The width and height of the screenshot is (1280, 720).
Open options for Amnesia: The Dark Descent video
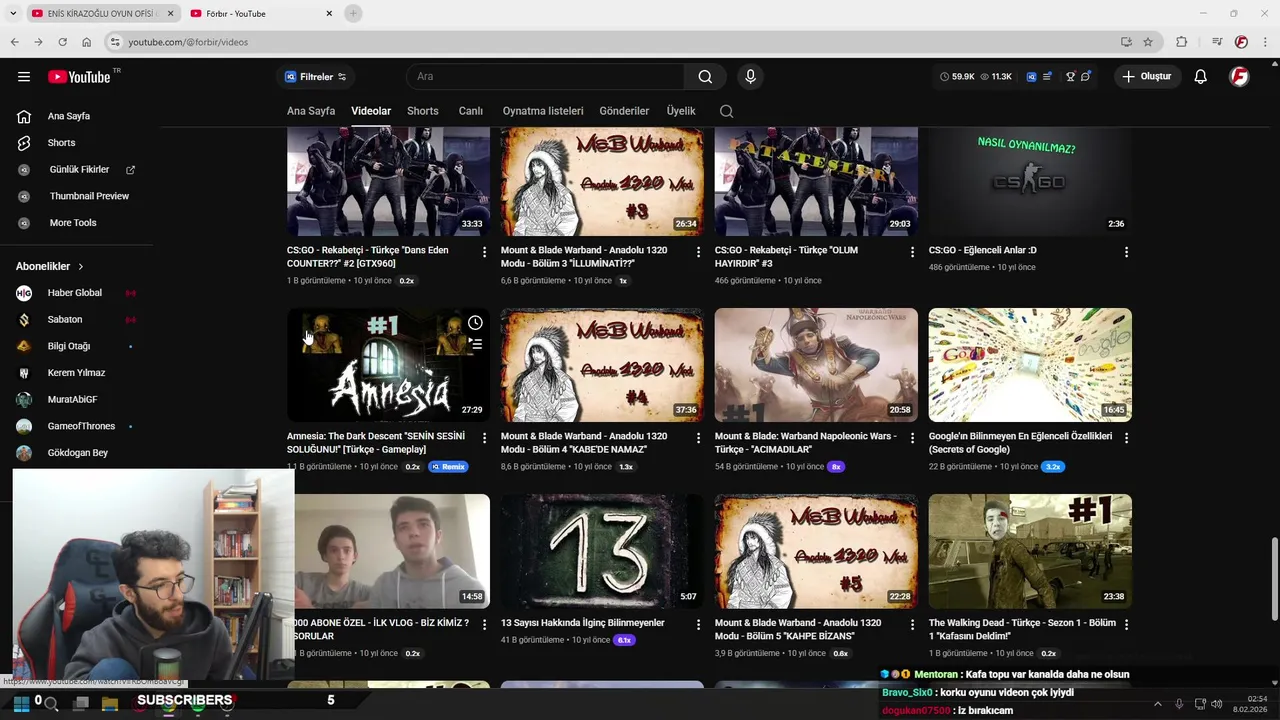(484, 438)
